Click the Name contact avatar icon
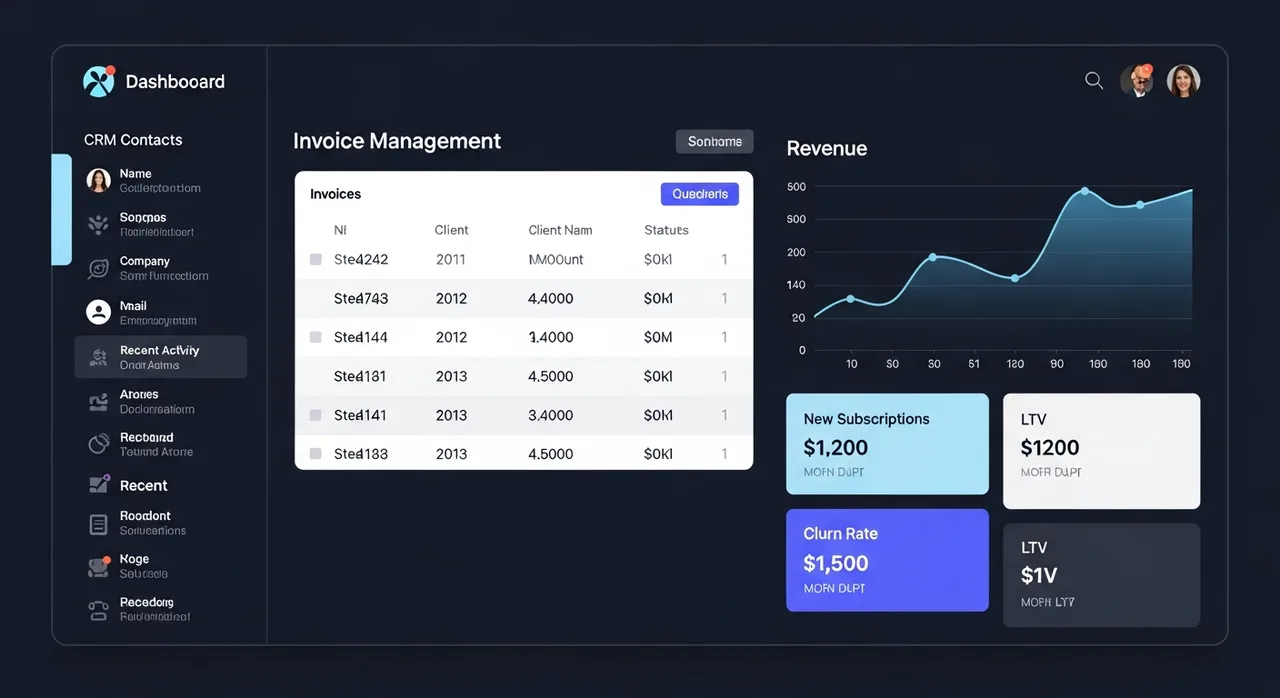Image resolution: width=1280 pixels, height=698 pixels. click(x=98, y=180)
